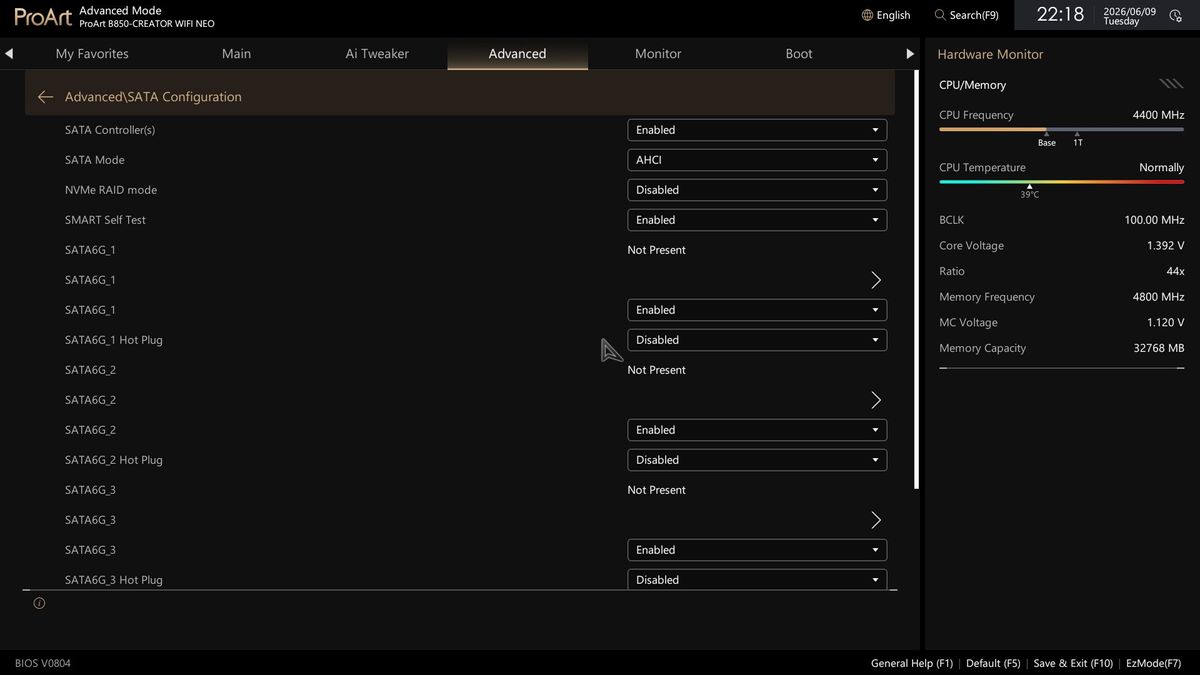Screen dimensions: 1200x675
Task: Switch to the Monitor tab
Action: [658, 54]
